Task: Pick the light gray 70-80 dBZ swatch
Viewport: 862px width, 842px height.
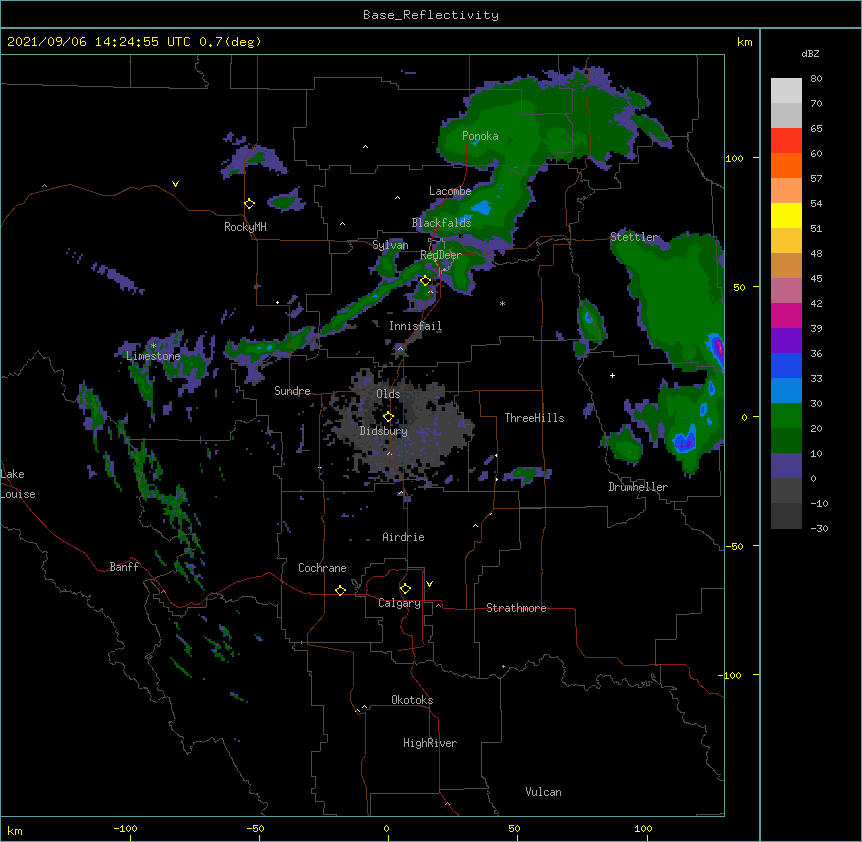Action: pos(786,90)
